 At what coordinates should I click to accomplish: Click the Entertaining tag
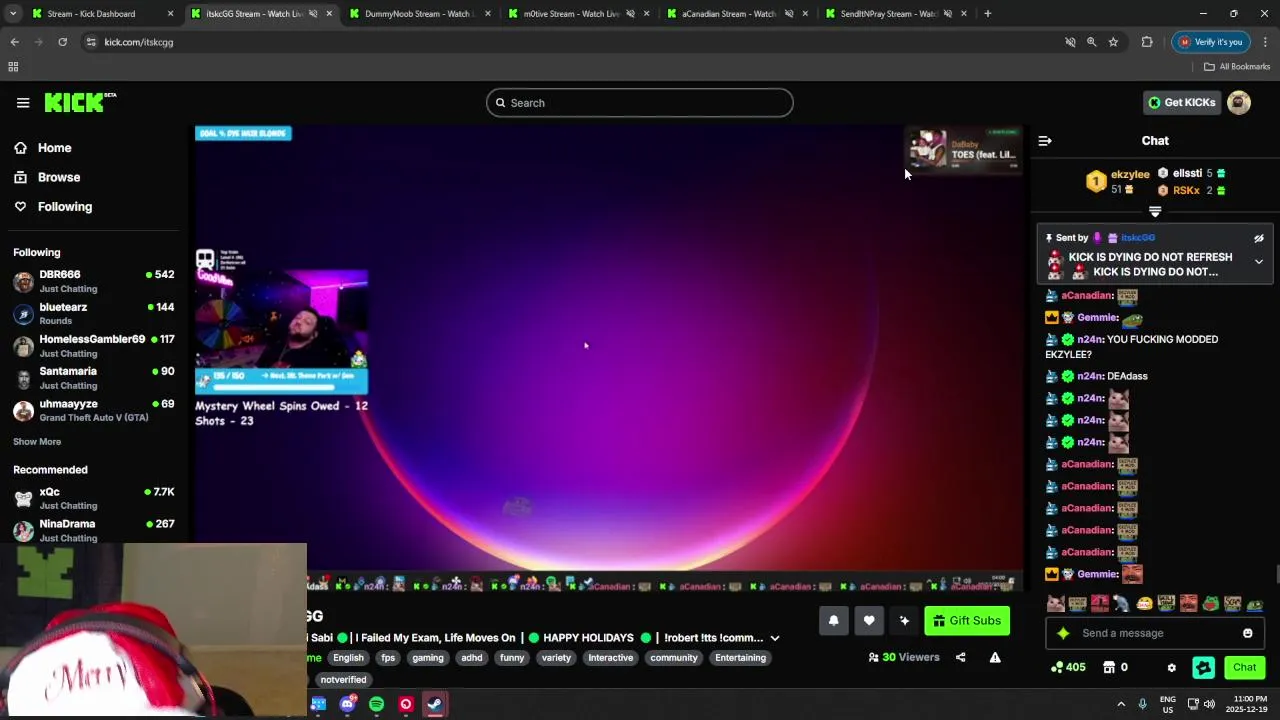tap(740, 658)
